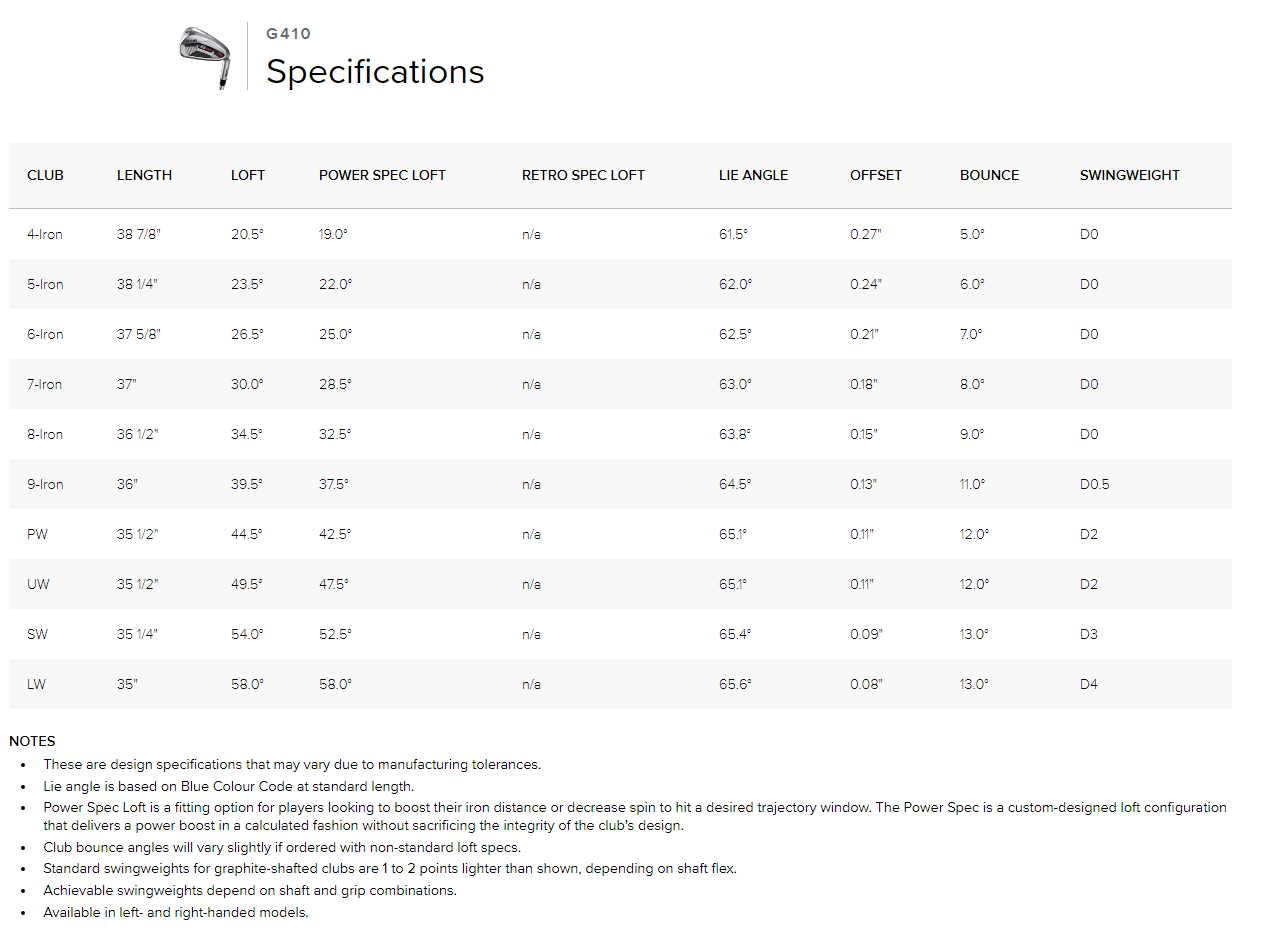Click the POWER SPEC LOFT column header
This screenshot has height=949, width=1282.
coord(382,175)
